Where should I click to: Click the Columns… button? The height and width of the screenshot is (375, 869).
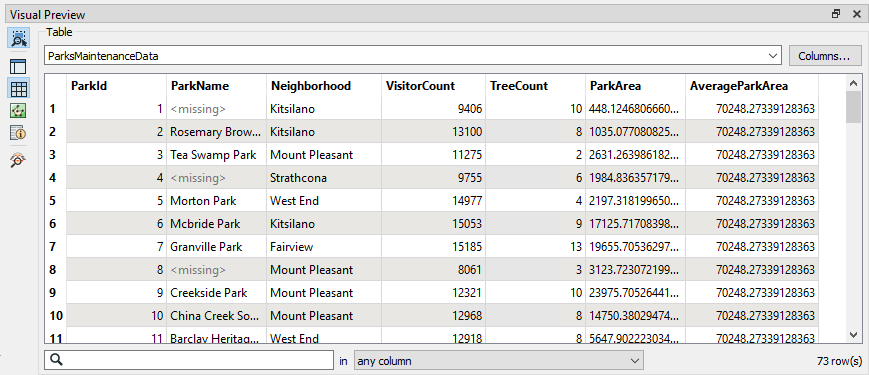pos(826,56)
